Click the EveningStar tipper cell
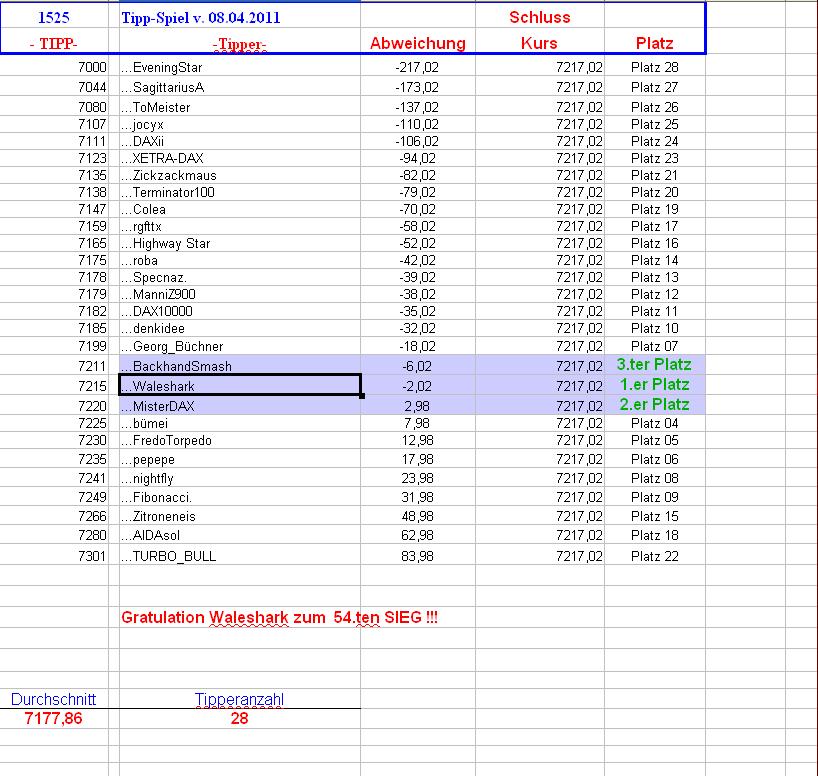This screenshot has width=818, height=776. click(239, 67)
